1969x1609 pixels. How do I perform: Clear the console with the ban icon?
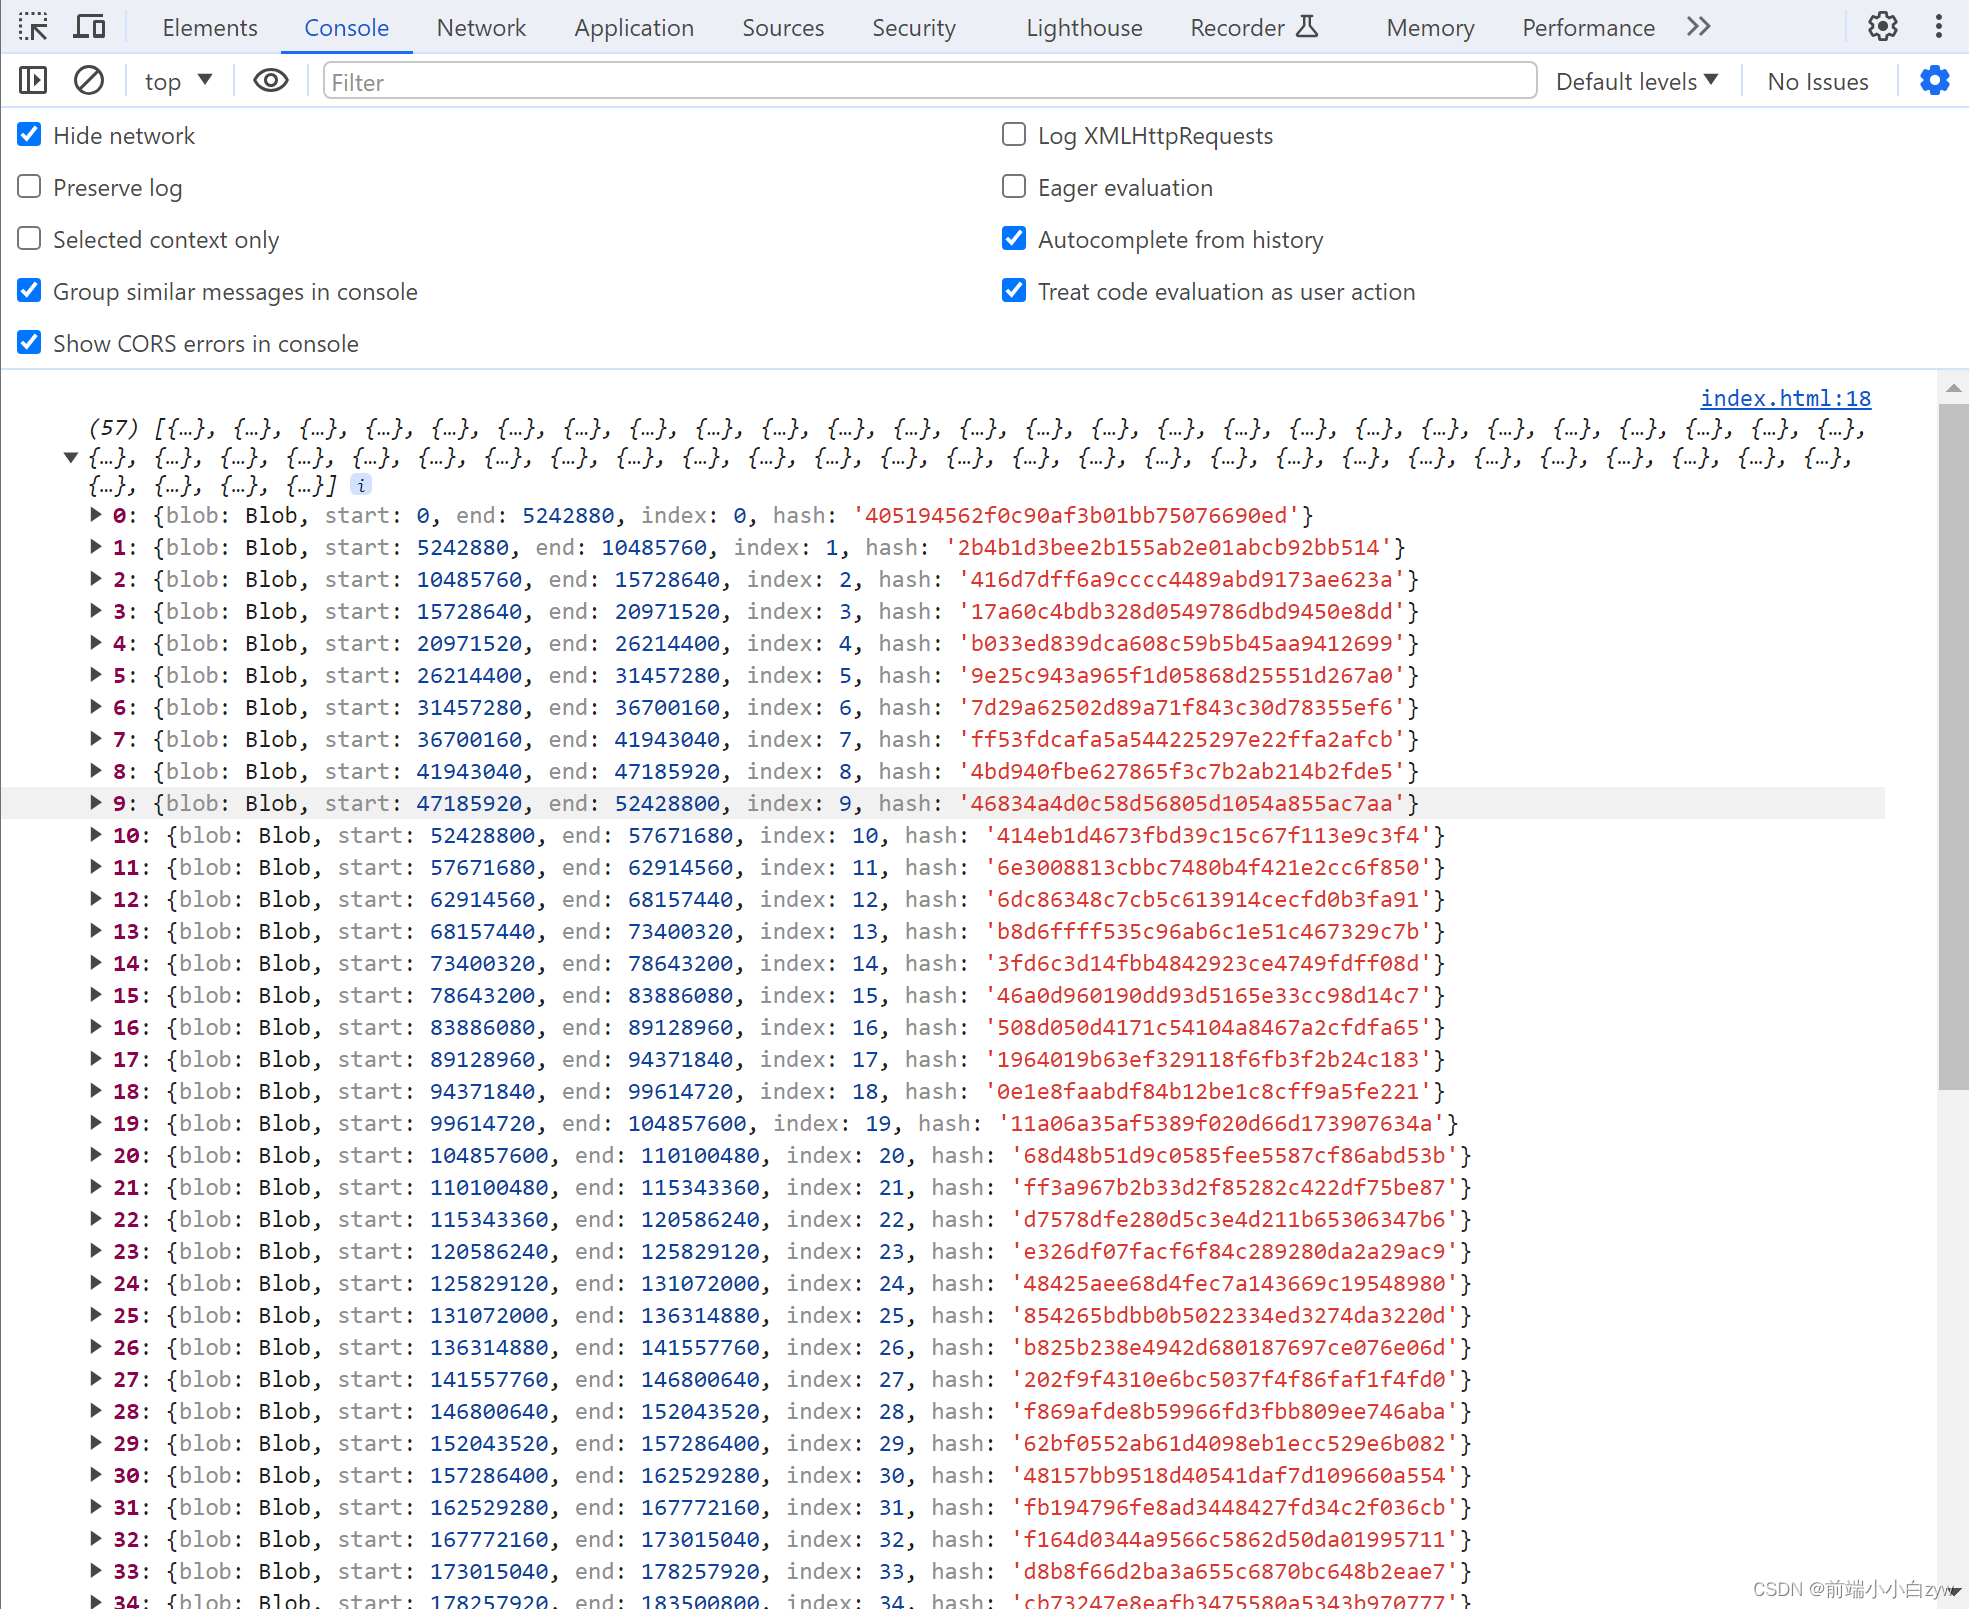pyautogui.click(x=89, y=80)
